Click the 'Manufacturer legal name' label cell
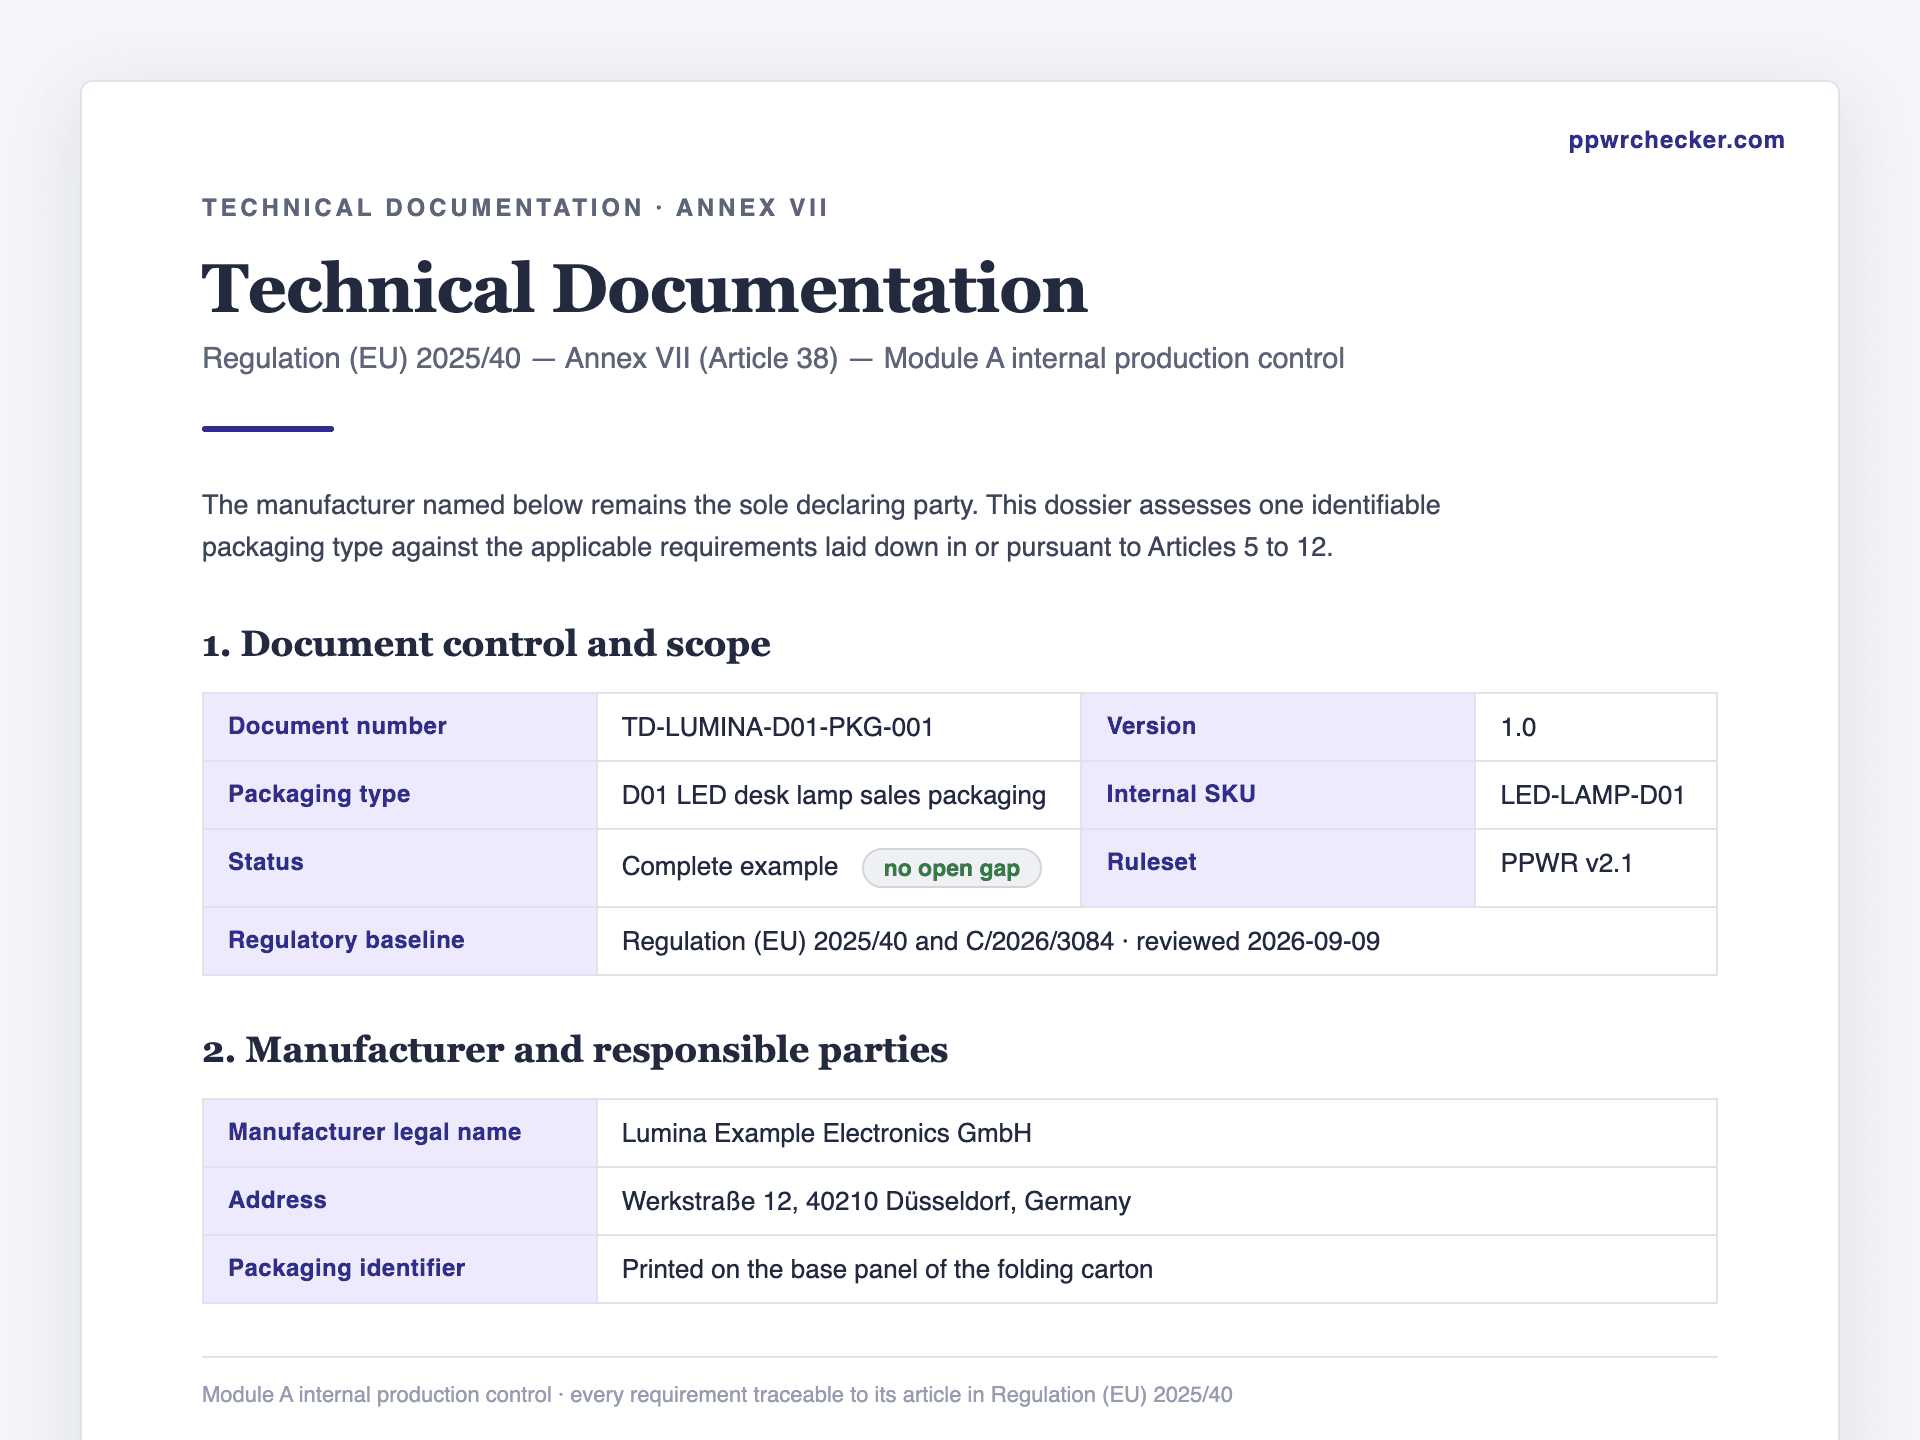The image size is (1920, 1440). pyautogui.click(x=400, y=1133)
